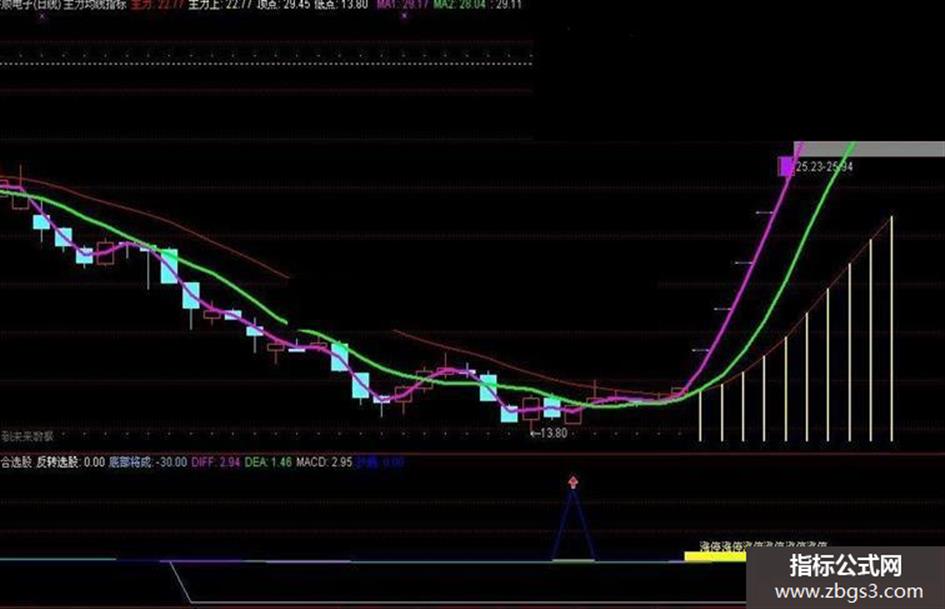Click the gray bar at chart top right
Screen dimensions: 945x609
[x=869, y=149]
